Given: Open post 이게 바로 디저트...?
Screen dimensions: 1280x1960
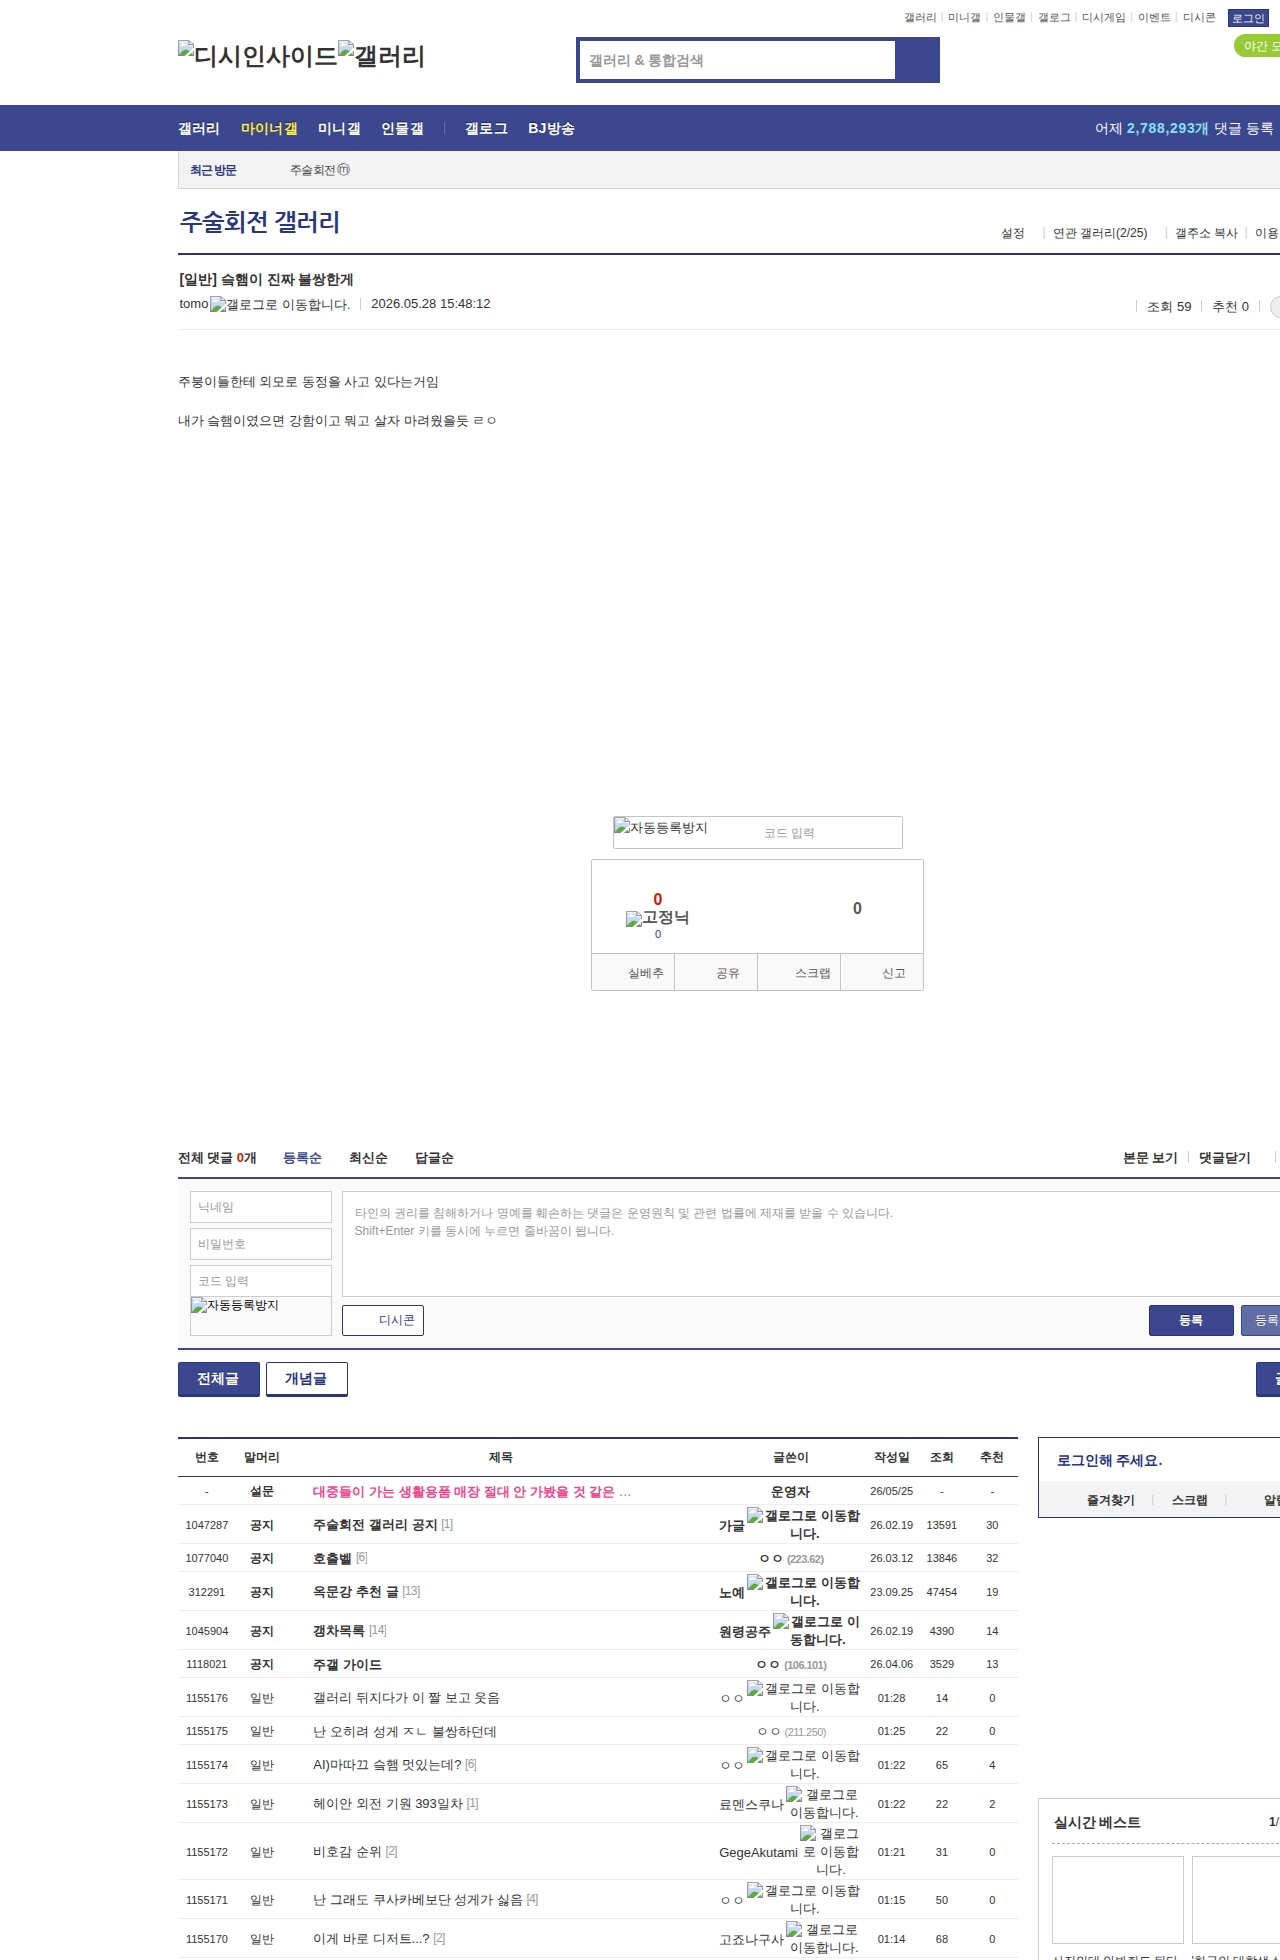Looking at the screenshot, I should pyautogui.click(x=371, y=1939).
